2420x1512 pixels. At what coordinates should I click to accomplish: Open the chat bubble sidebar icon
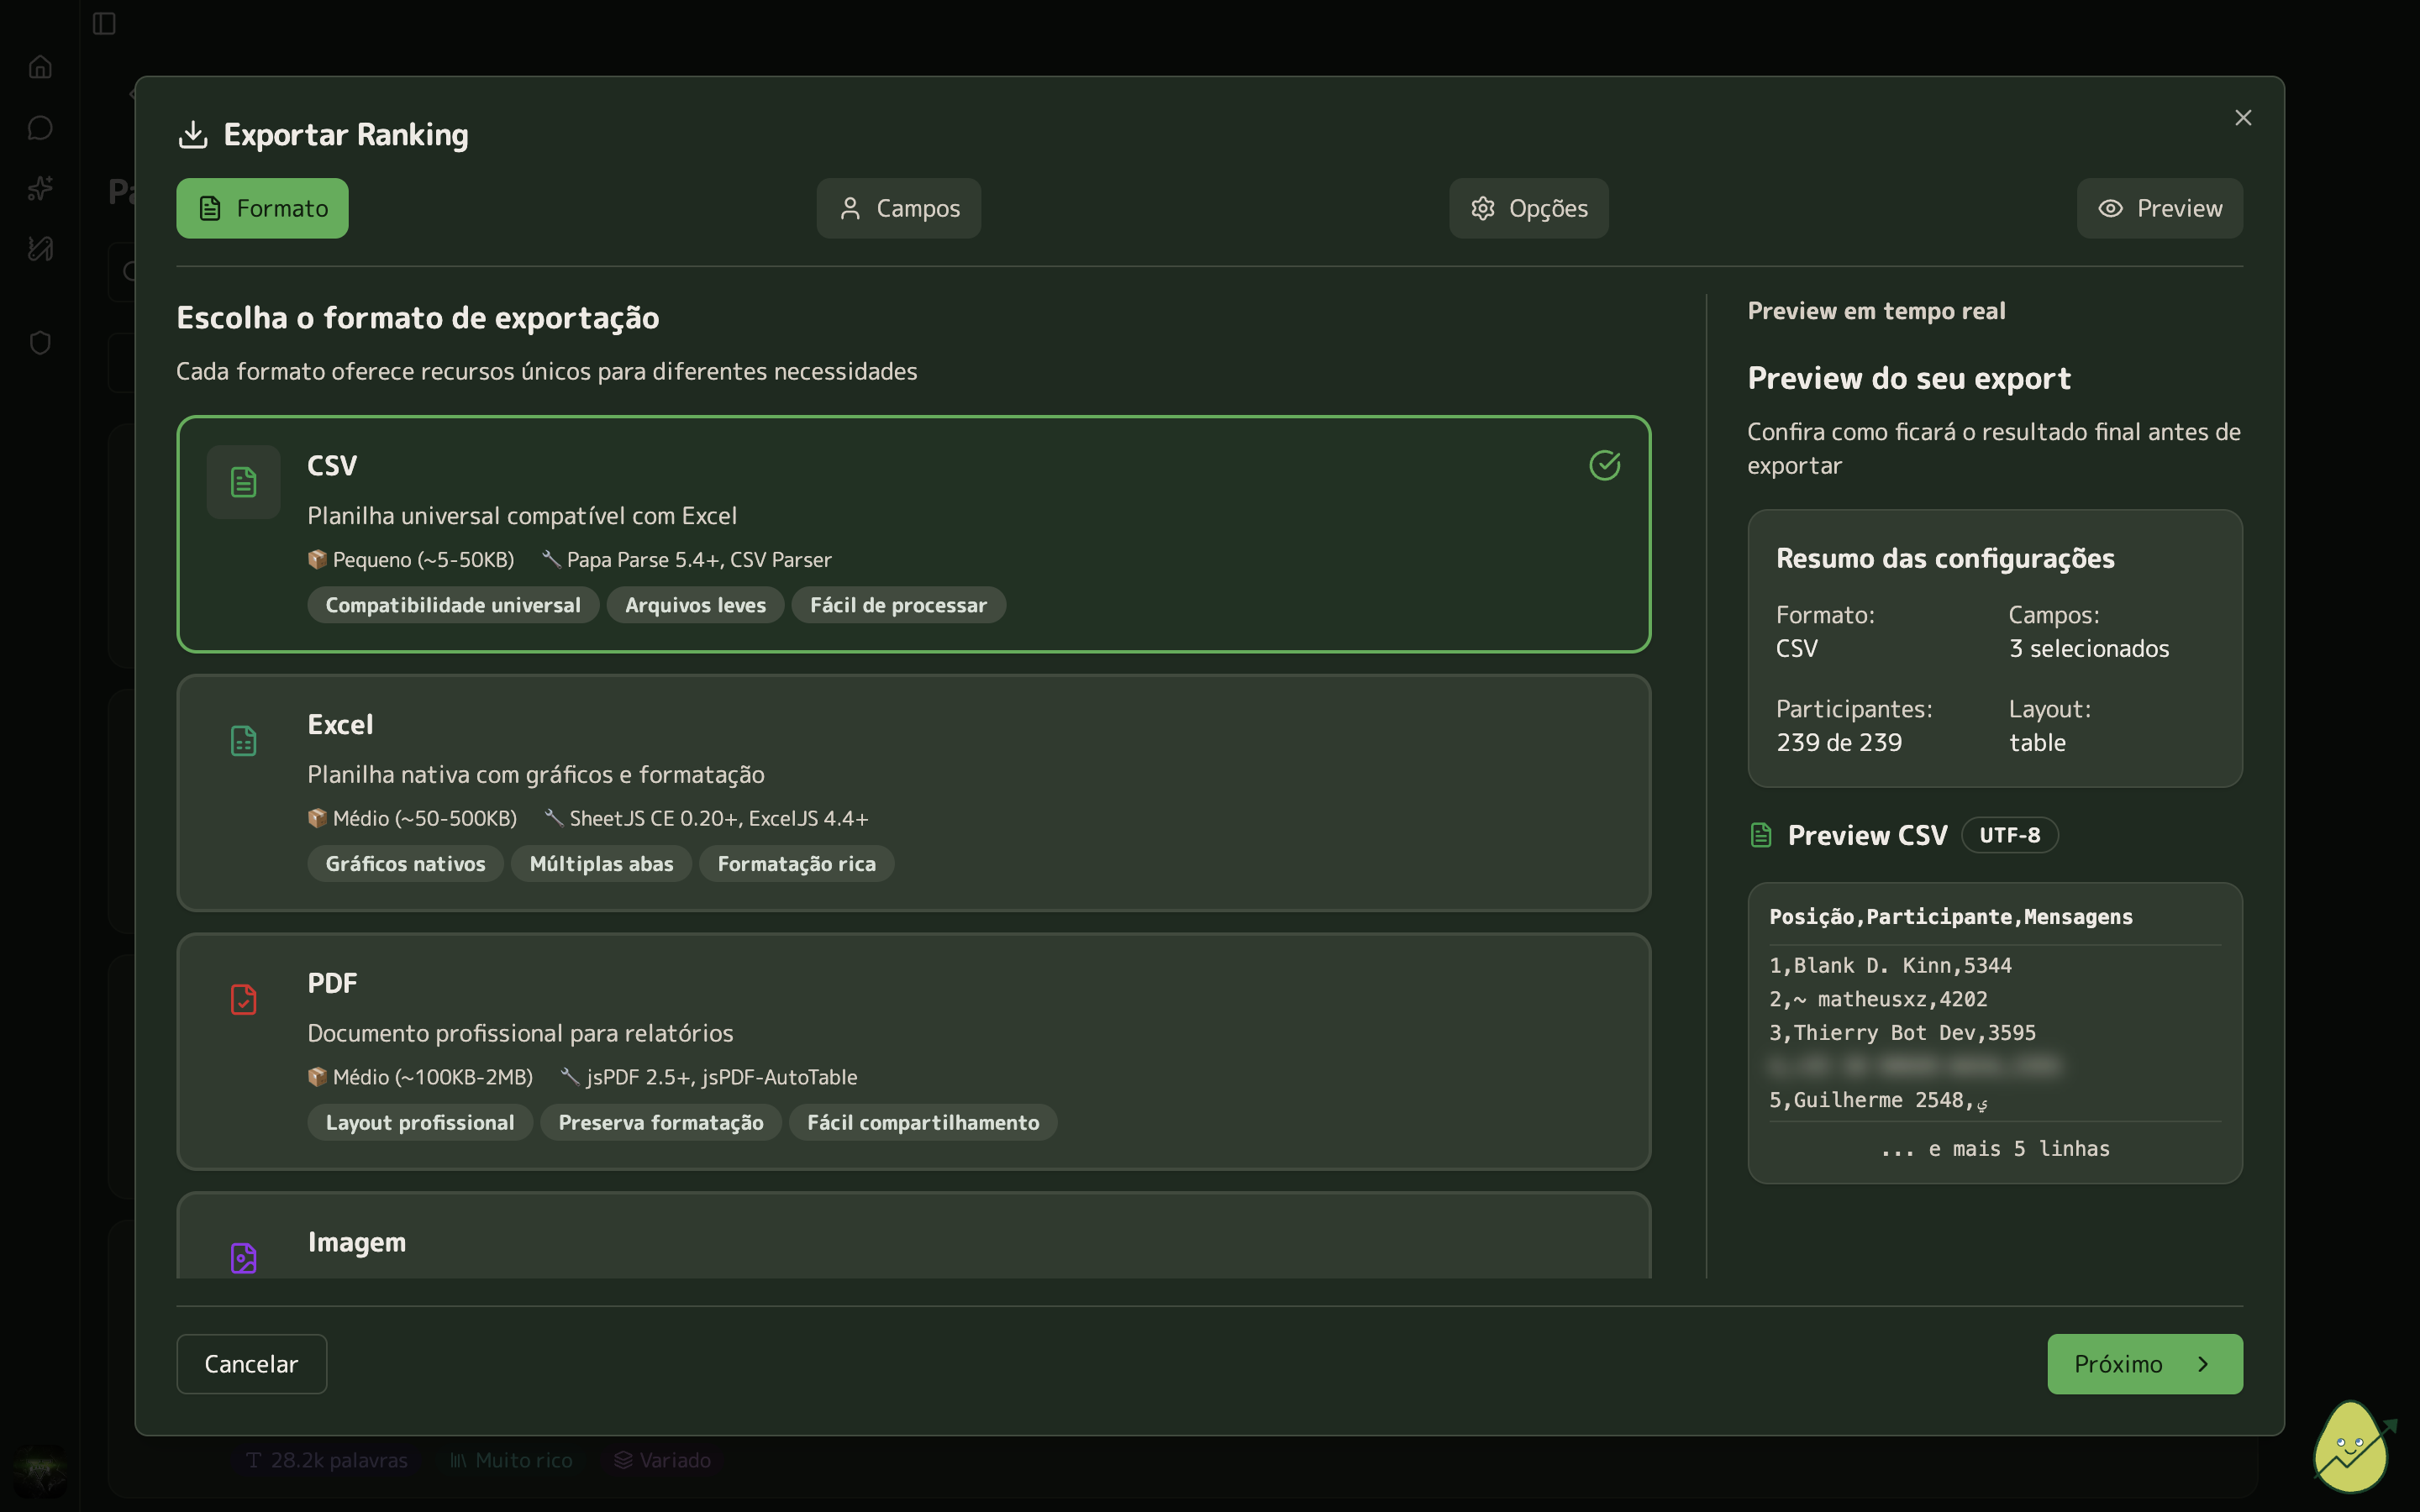[x=40, y=128]
